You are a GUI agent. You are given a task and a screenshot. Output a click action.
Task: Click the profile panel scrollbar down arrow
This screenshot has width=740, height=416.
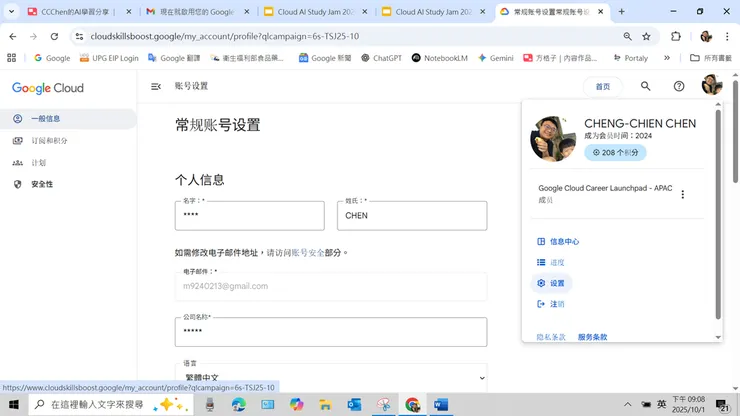[718, 337]
